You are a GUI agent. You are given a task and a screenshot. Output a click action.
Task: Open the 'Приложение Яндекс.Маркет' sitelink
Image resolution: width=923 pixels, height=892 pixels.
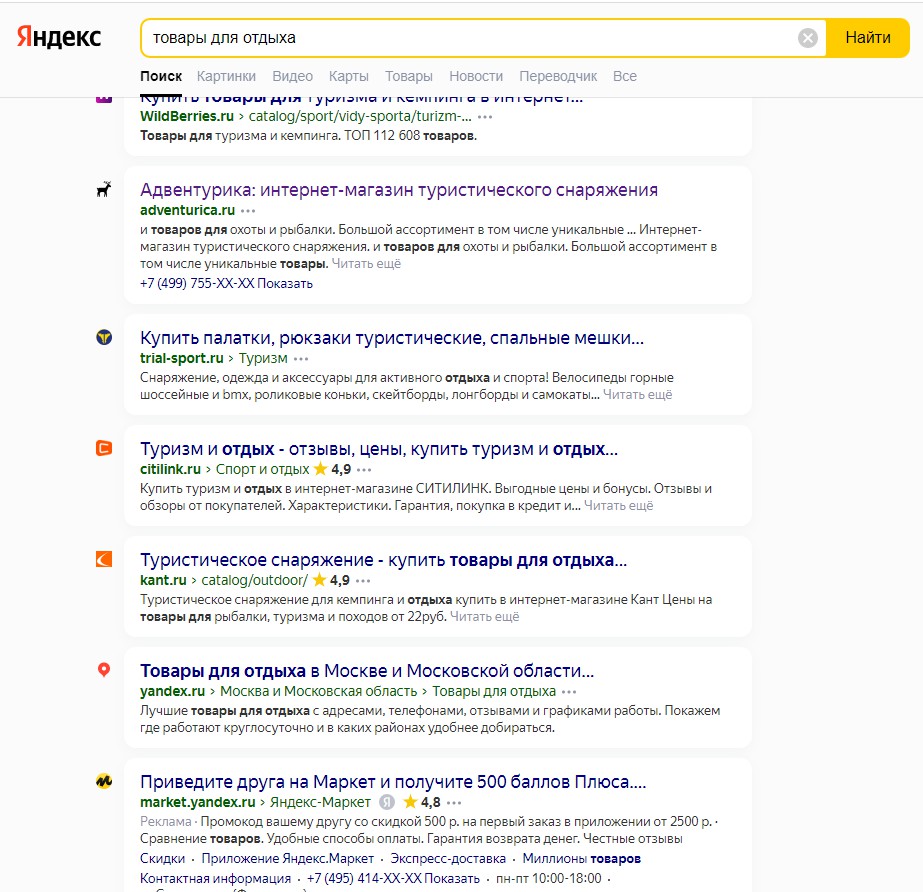[288, 858]
